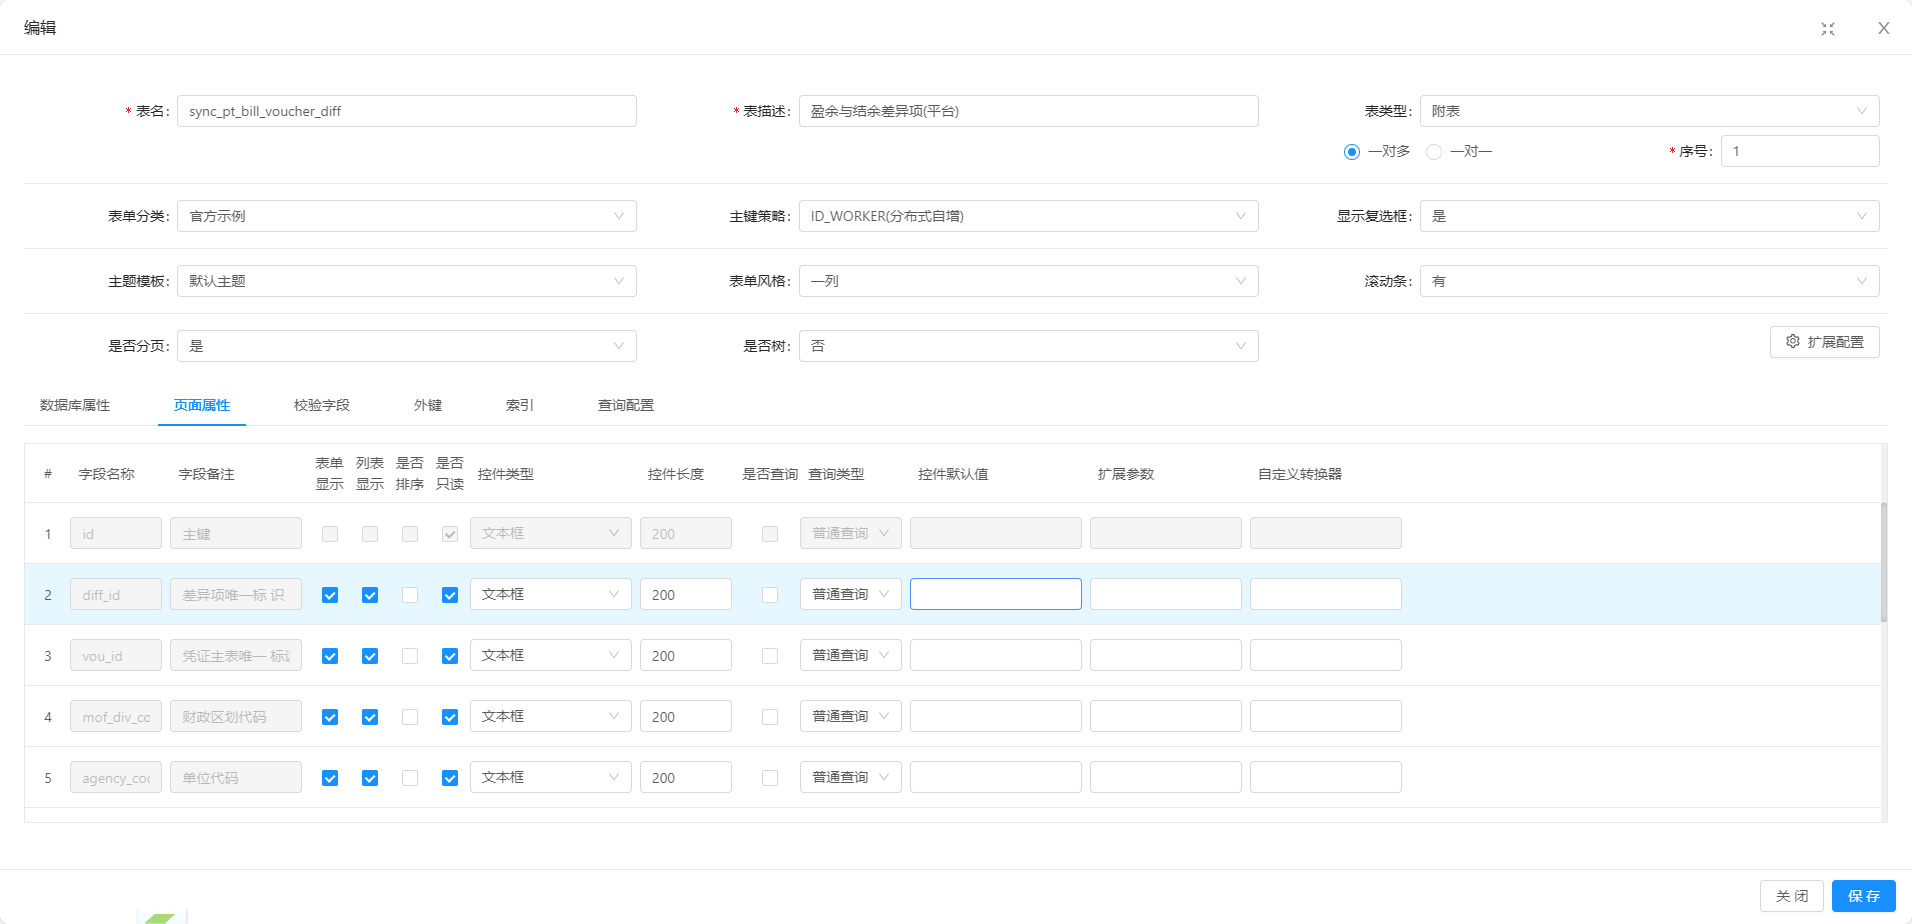This screenshot has height=924, width=1912.
Task: Click the table vertical scrollbar
Action: (1884, 562)
